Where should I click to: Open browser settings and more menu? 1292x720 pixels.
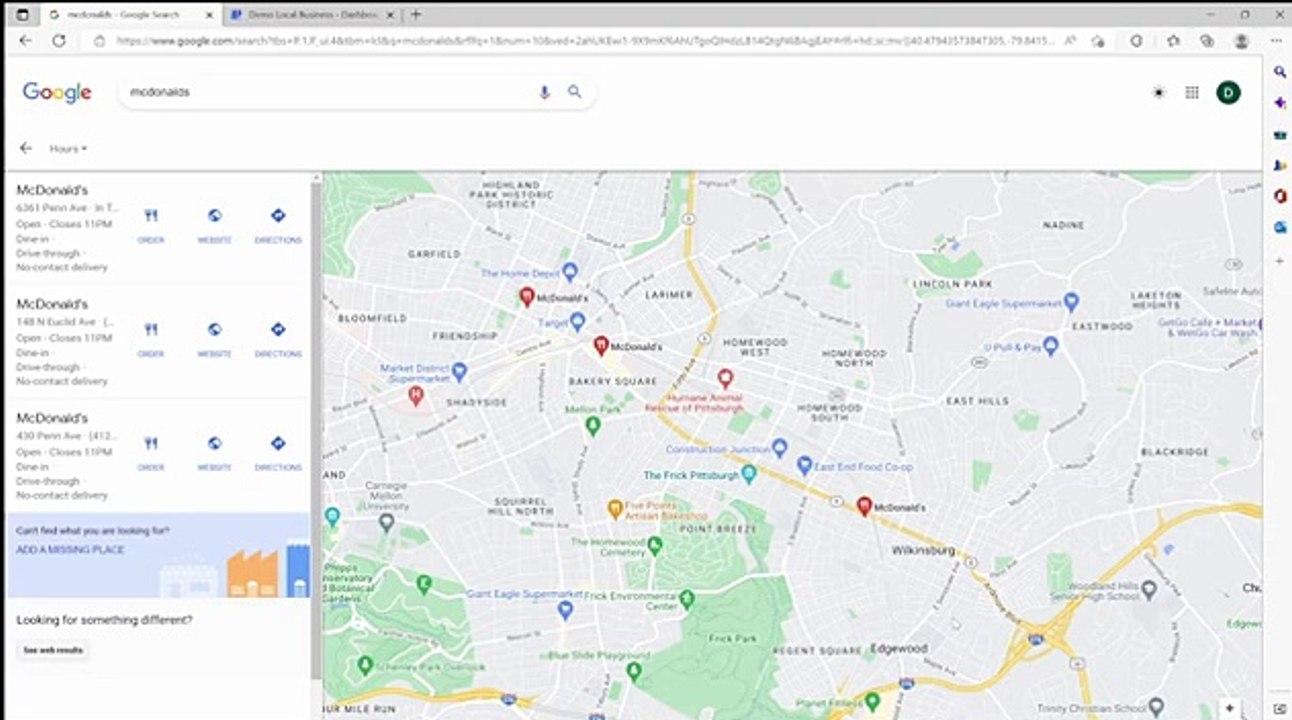[1276, 41]
